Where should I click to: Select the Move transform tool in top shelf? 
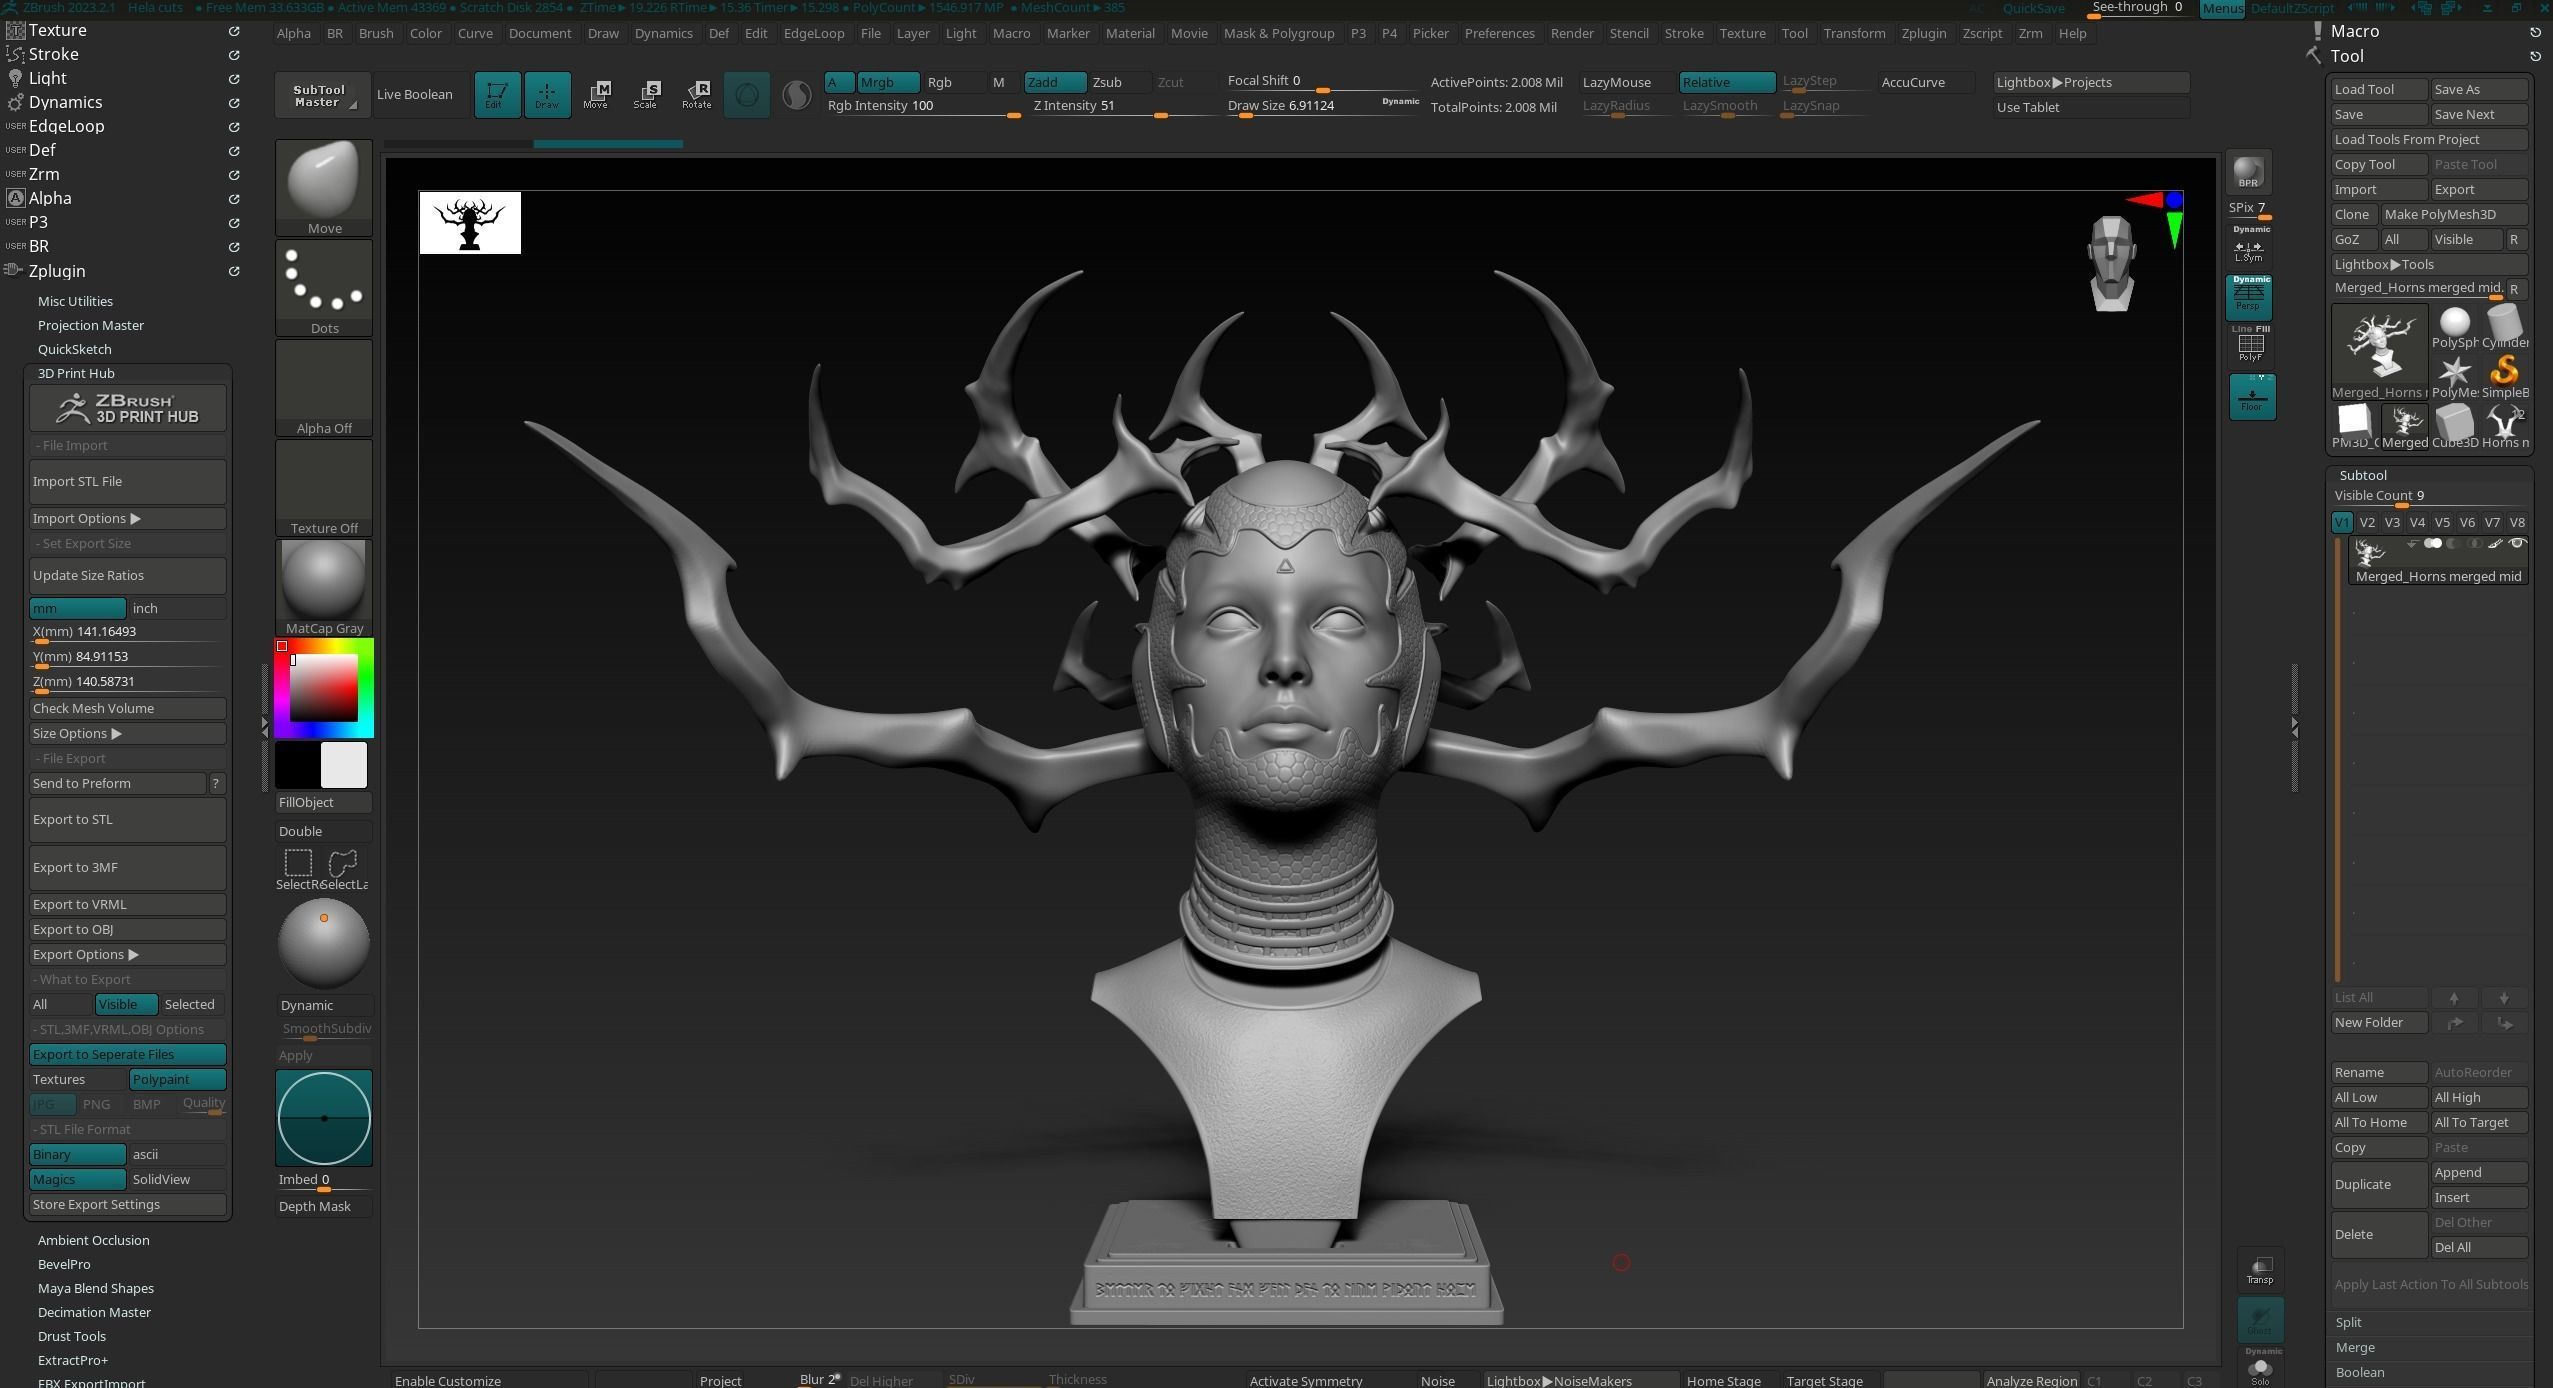click(596, 95)
